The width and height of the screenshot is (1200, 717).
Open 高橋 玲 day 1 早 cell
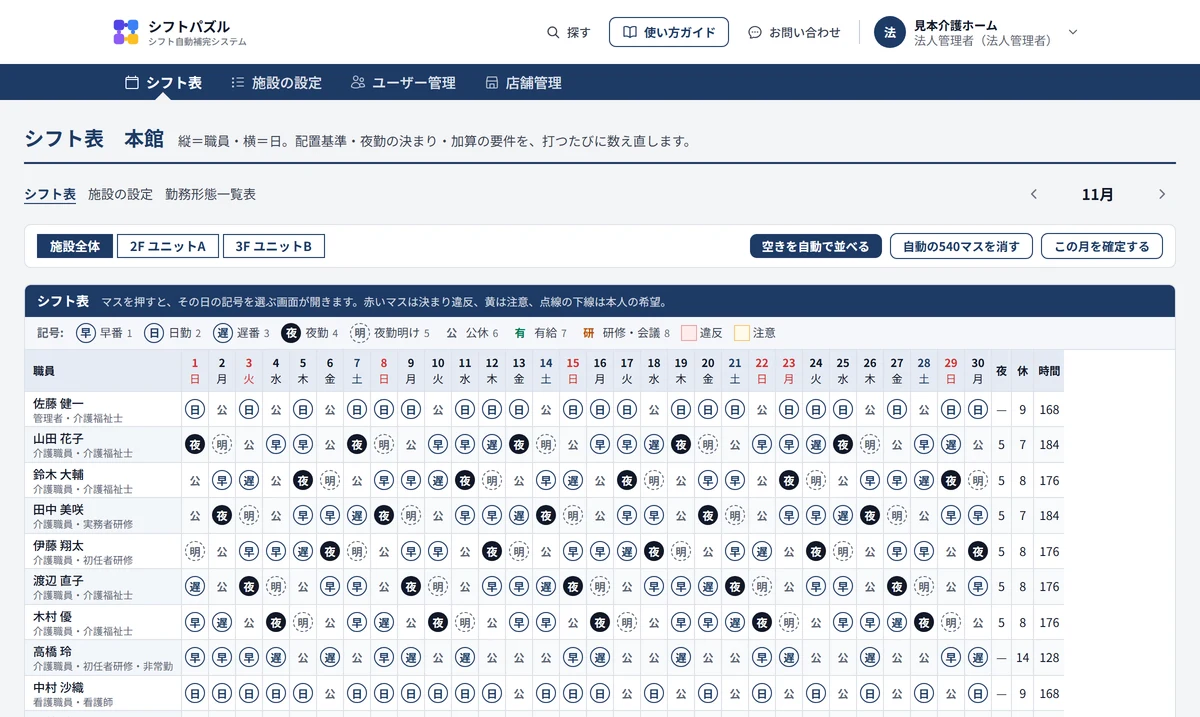[x=195, y=658]
